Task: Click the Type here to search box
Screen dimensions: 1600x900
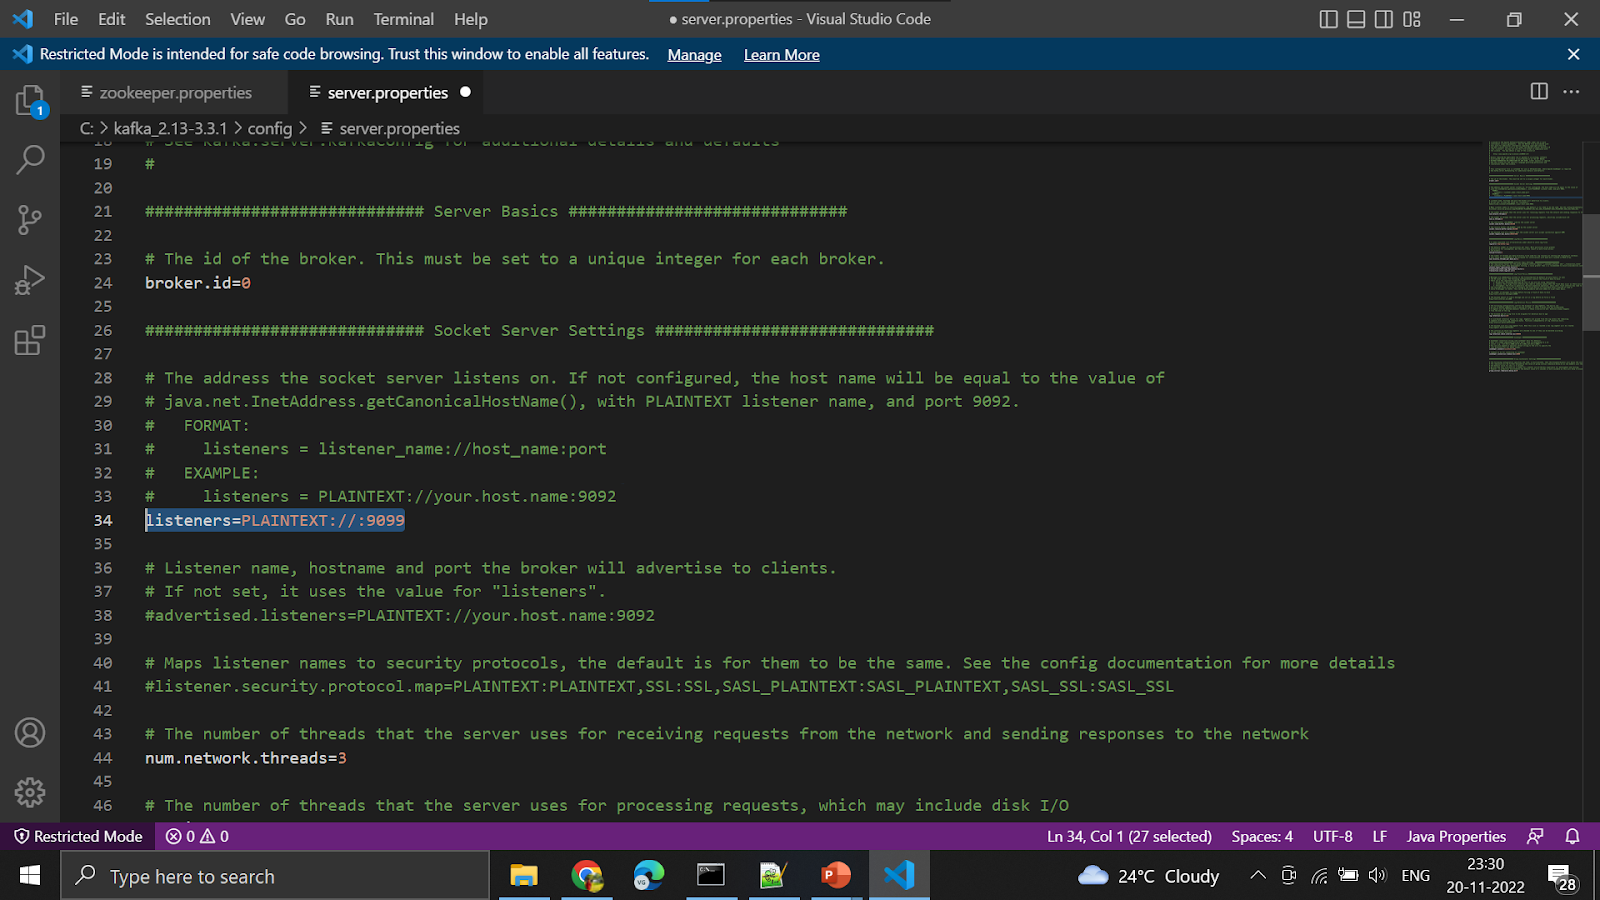Action: [276, 876]
